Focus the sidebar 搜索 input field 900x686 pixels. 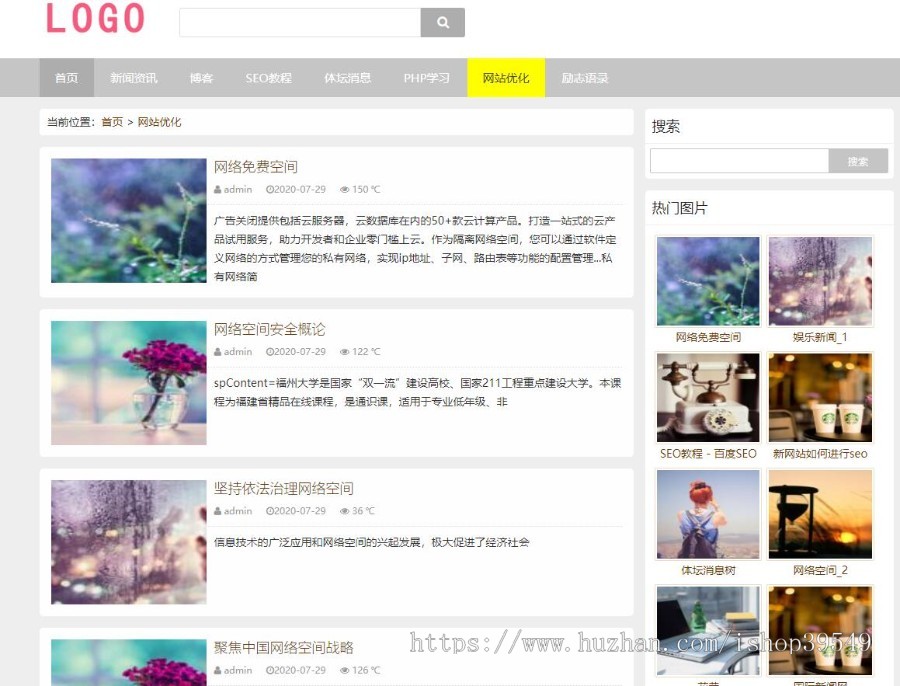coord(739,161)
